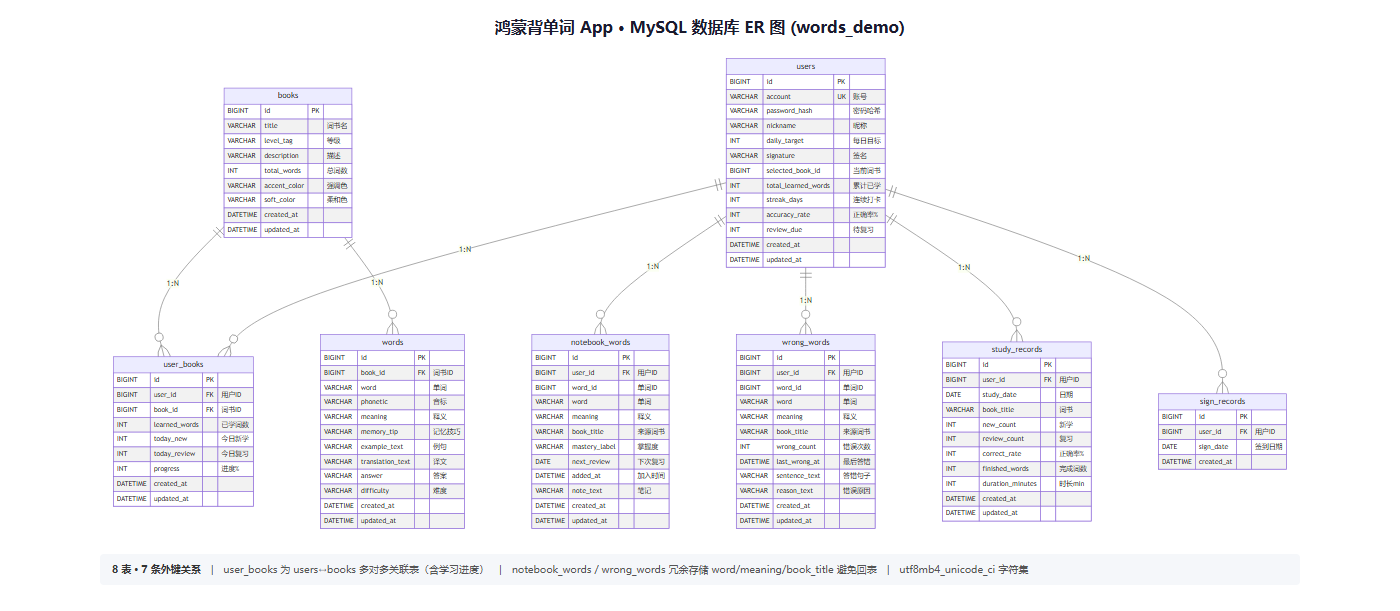
Task: Click the "sign_date" column in sign_records
Action: [1222, 446]
